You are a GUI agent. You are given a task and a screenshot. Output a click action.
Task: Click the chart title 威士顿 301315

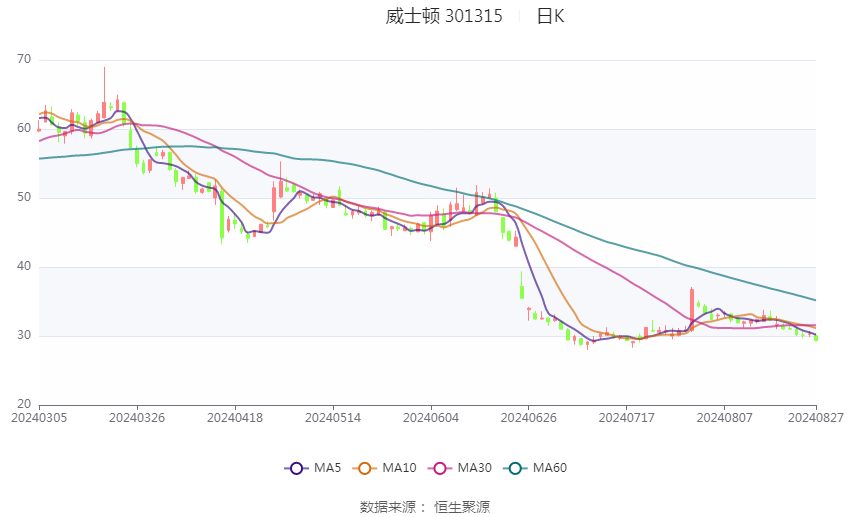444,16
